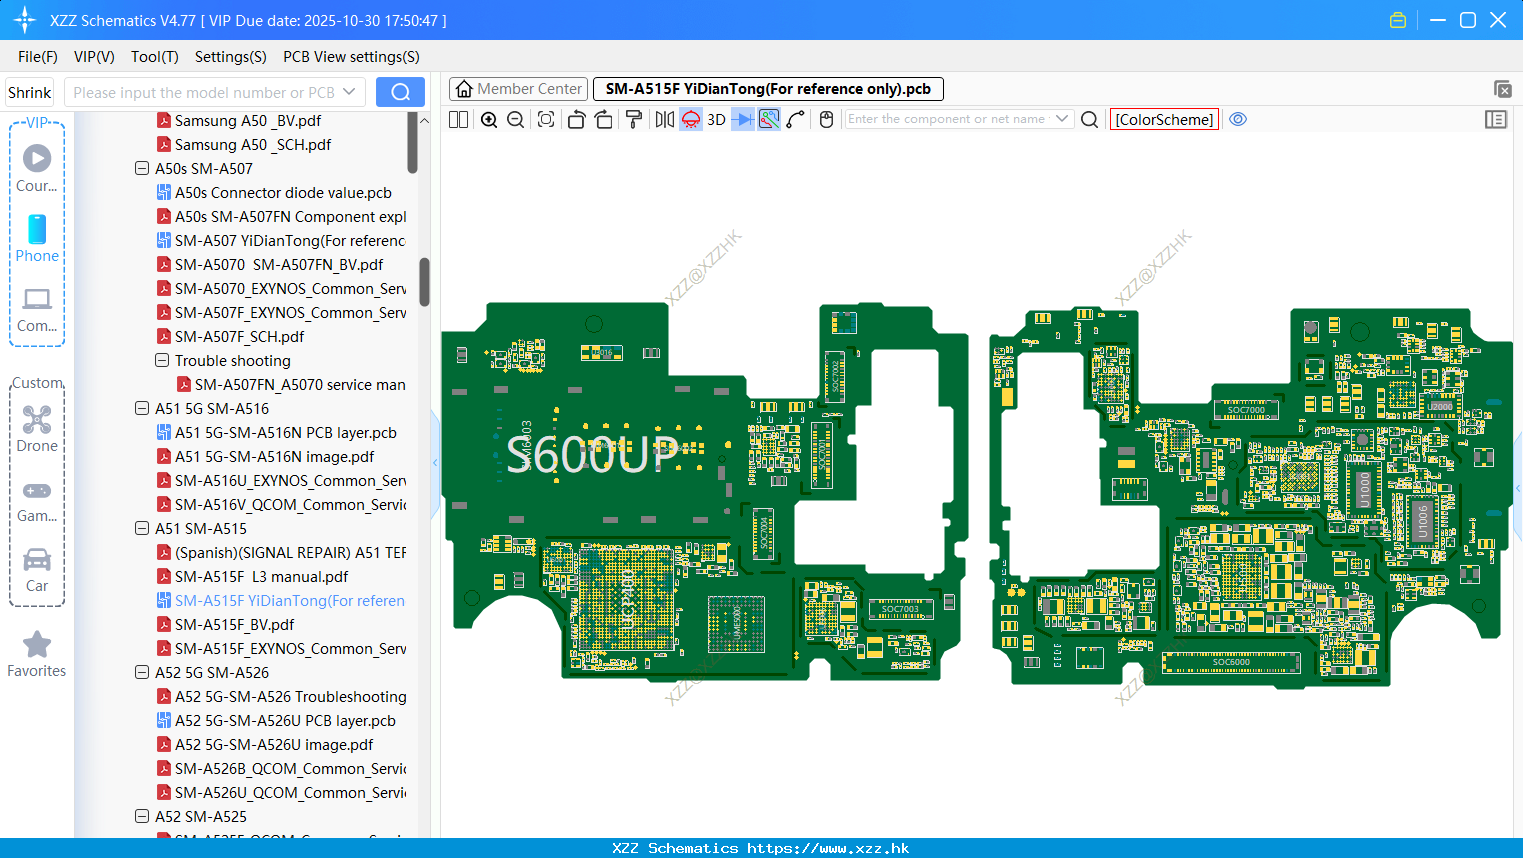Close all tabs icon at top right
This screenshot has width=1523, height=858.
[x=1502, y=89]
